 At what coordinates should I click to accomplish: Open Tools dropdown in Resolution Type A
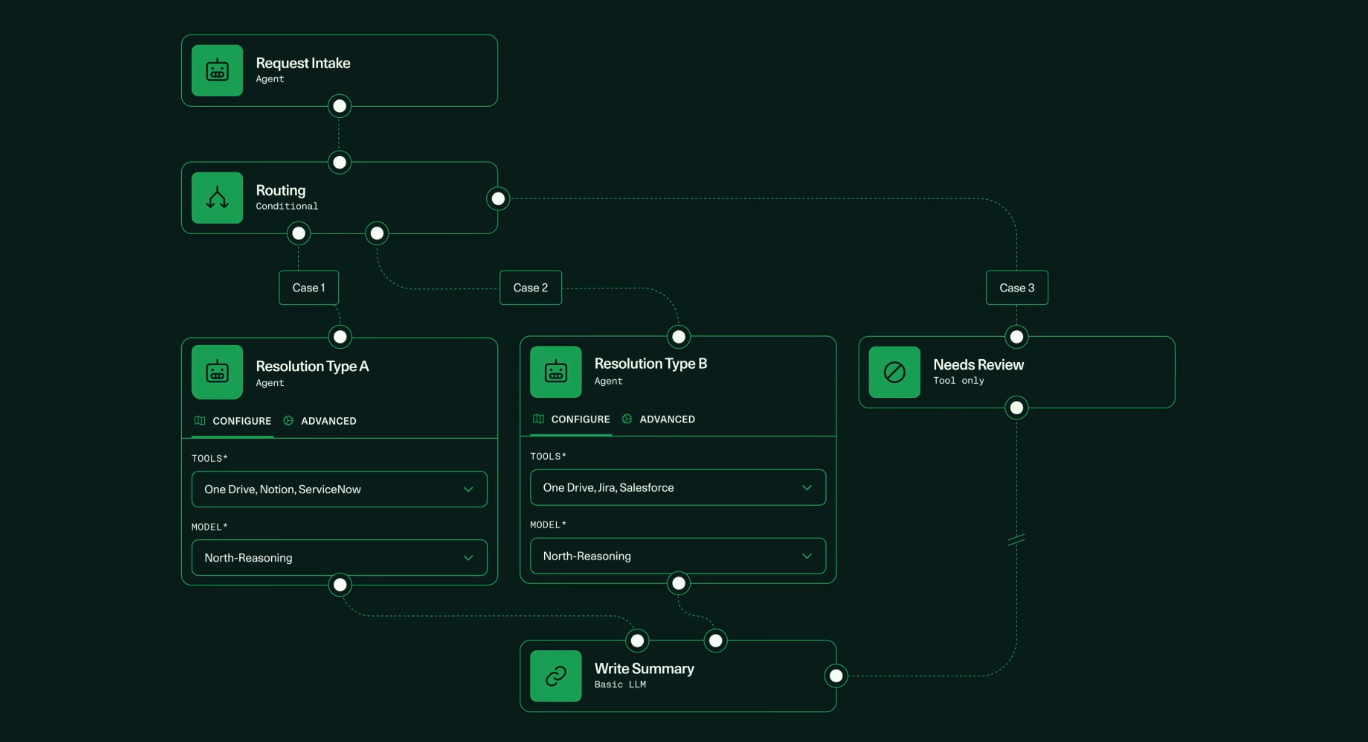click(x=339, y=489)
